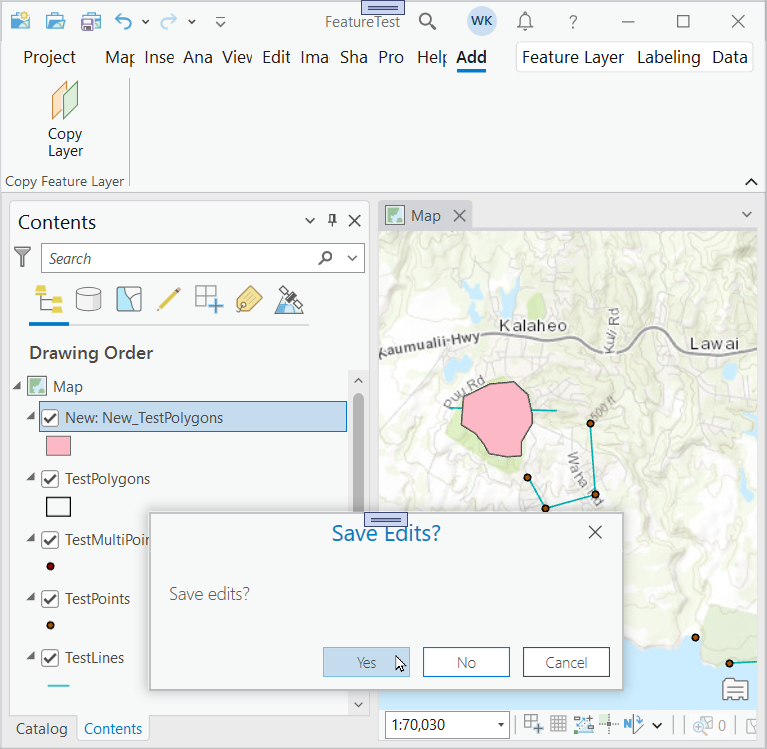This screenshot has width=767, height=749.
Task: Click Cancel in Save Edits dialog
Action: (x=566, y=662)
